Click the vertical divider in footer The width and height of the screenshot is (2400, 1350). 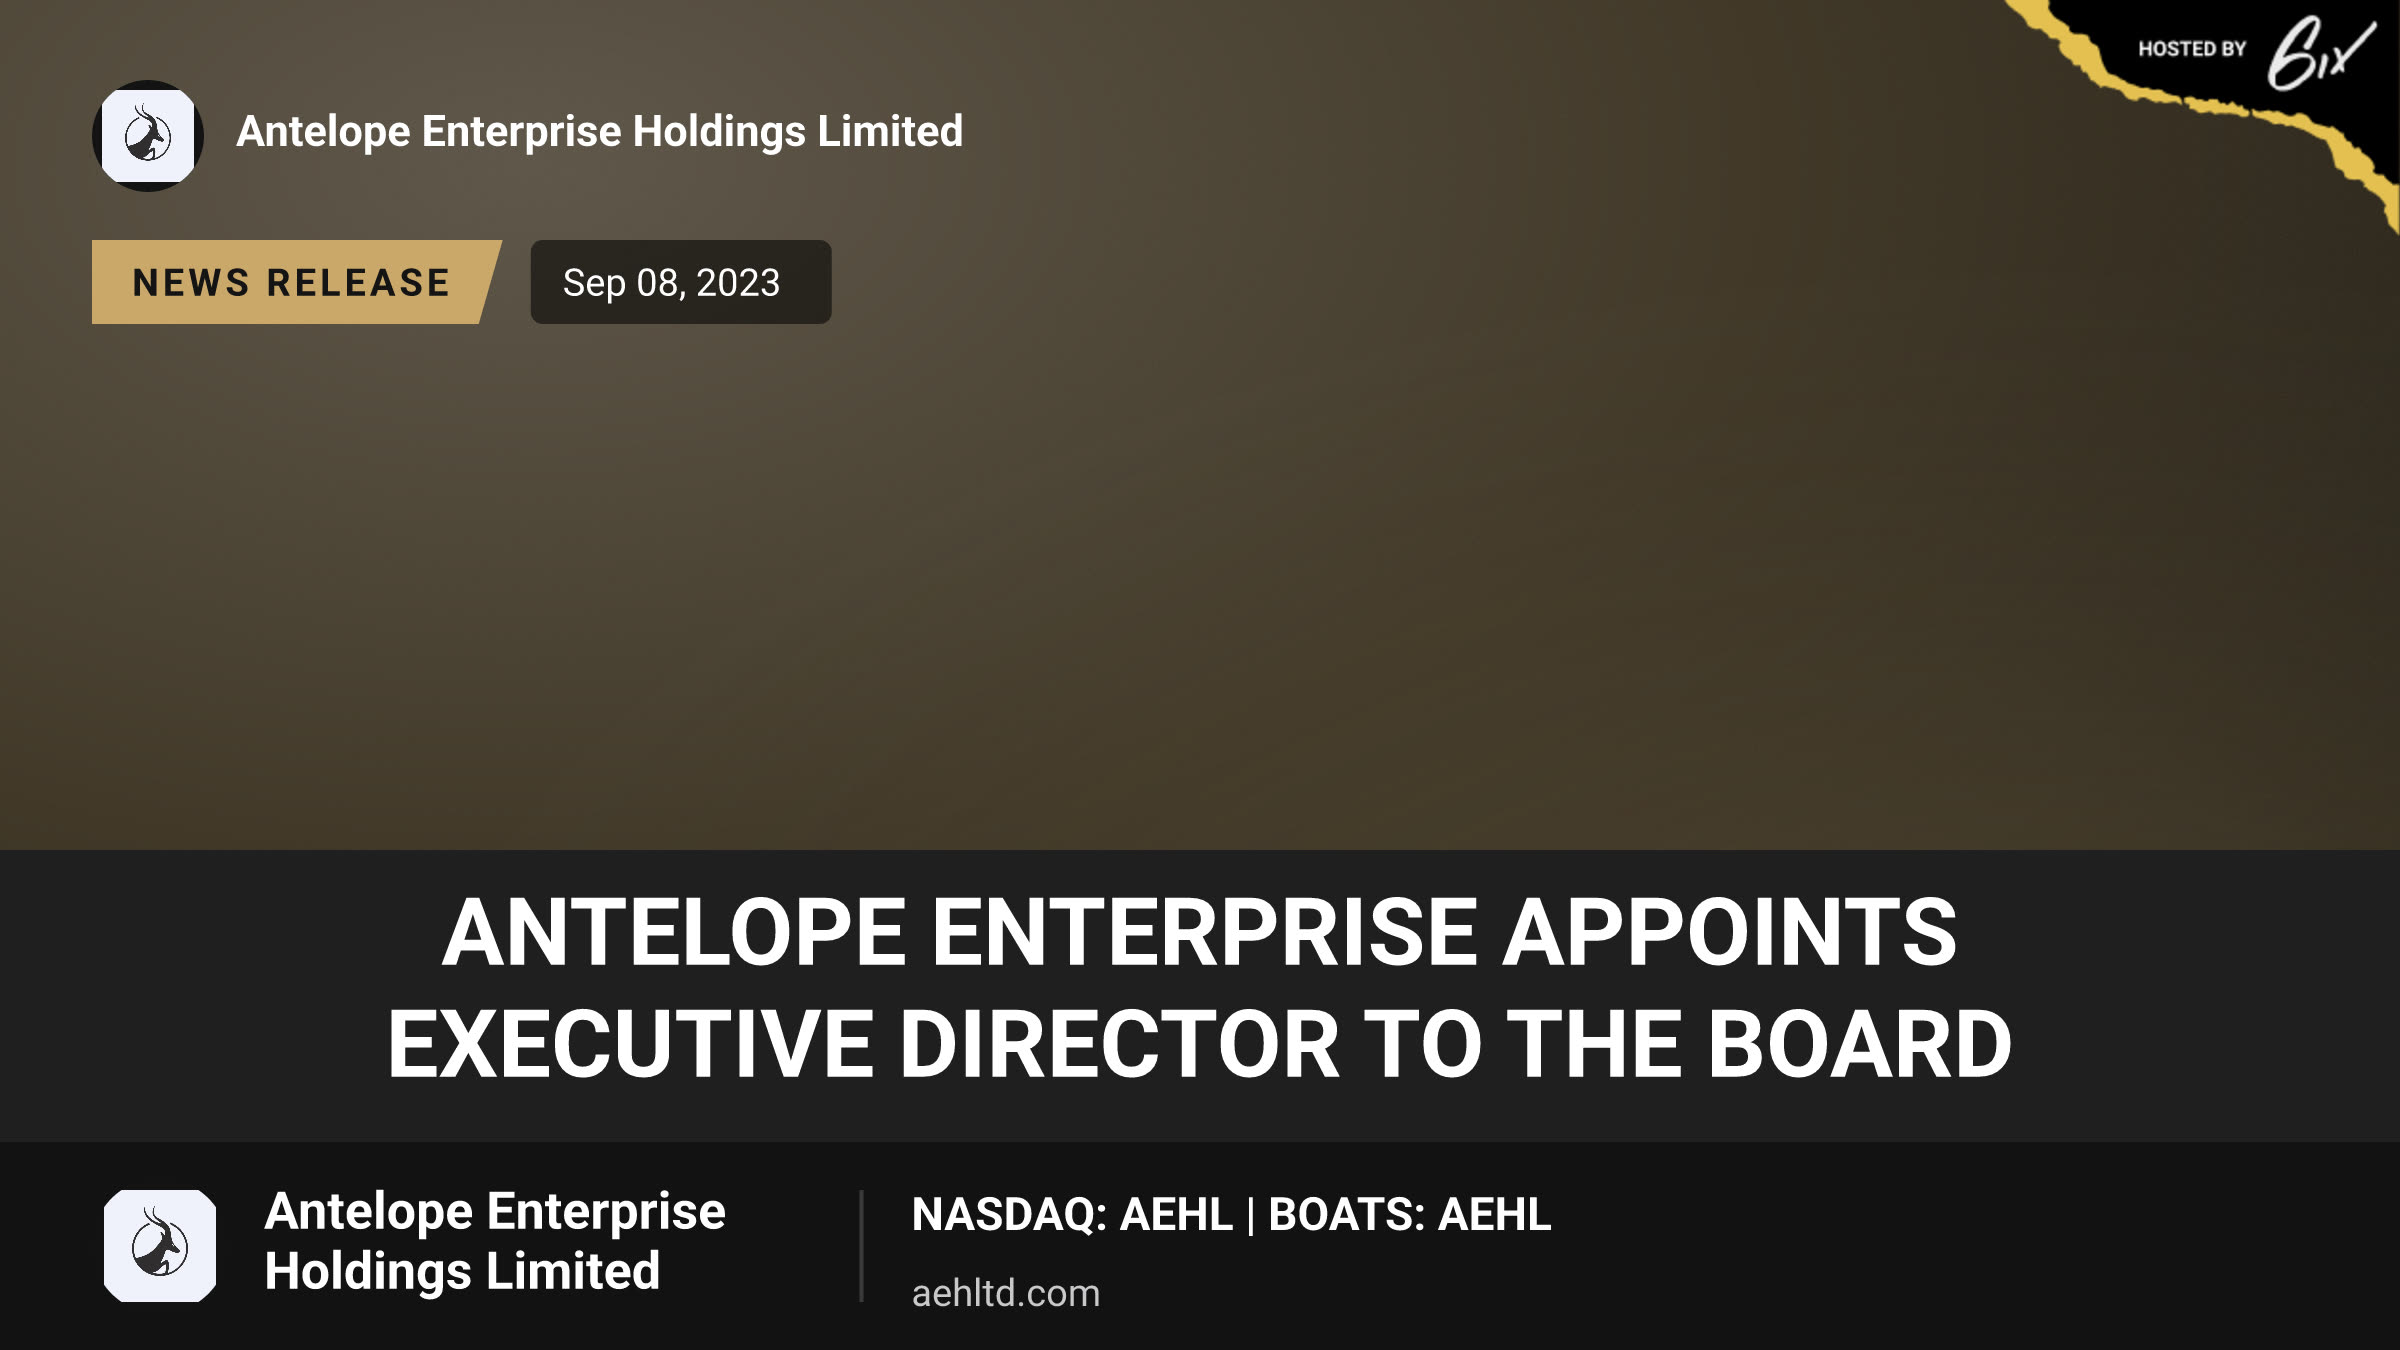coord(861,1246)
